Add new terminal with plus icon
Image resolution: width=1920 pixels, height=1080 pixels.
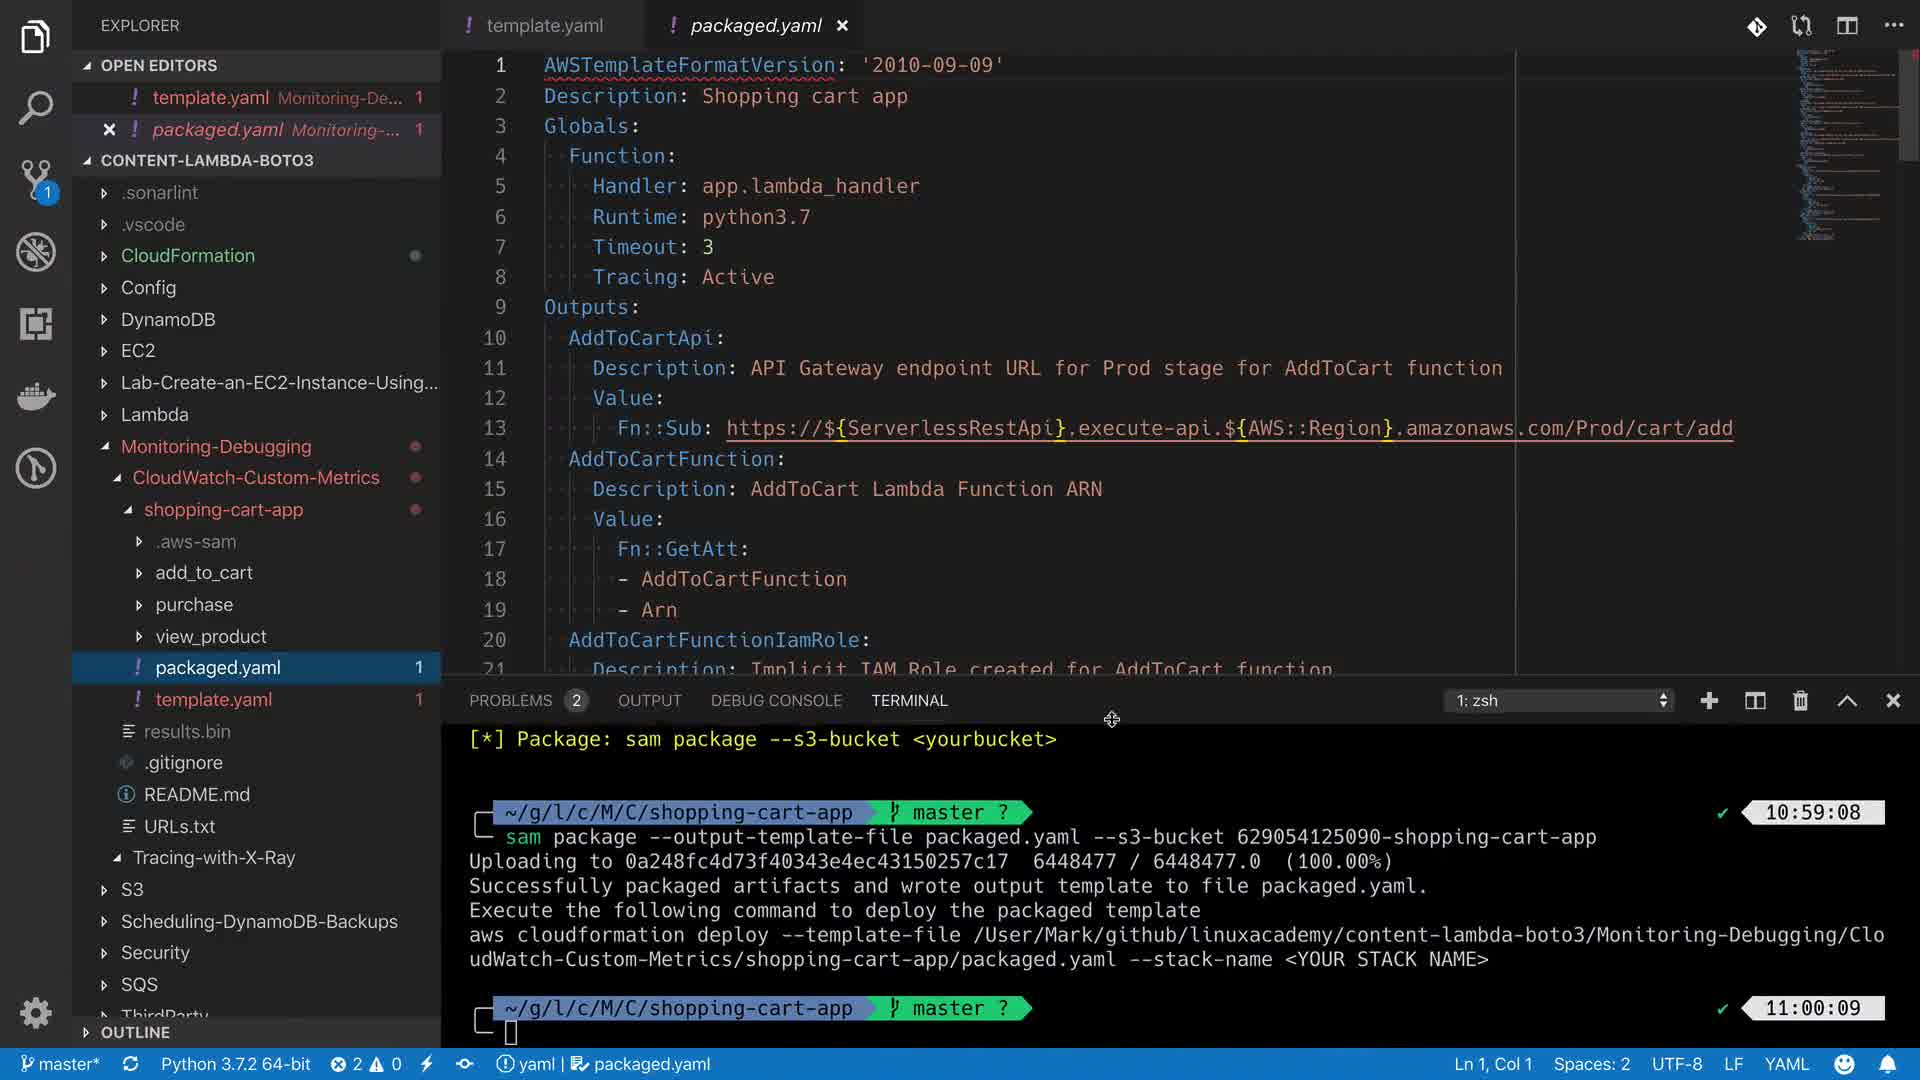(1709, 701)
